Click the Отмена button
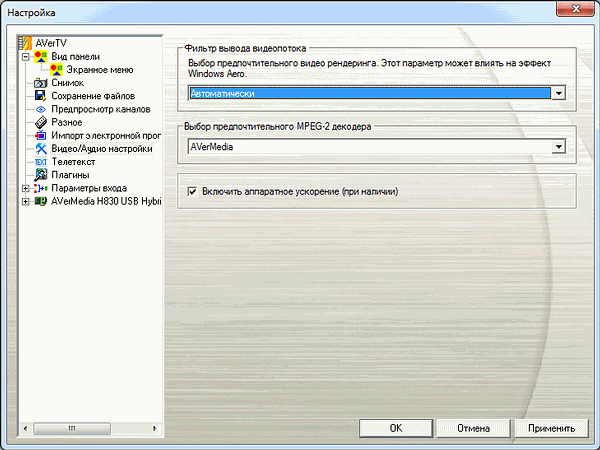Screen dimensions: 600x450 tap(473, 428)
